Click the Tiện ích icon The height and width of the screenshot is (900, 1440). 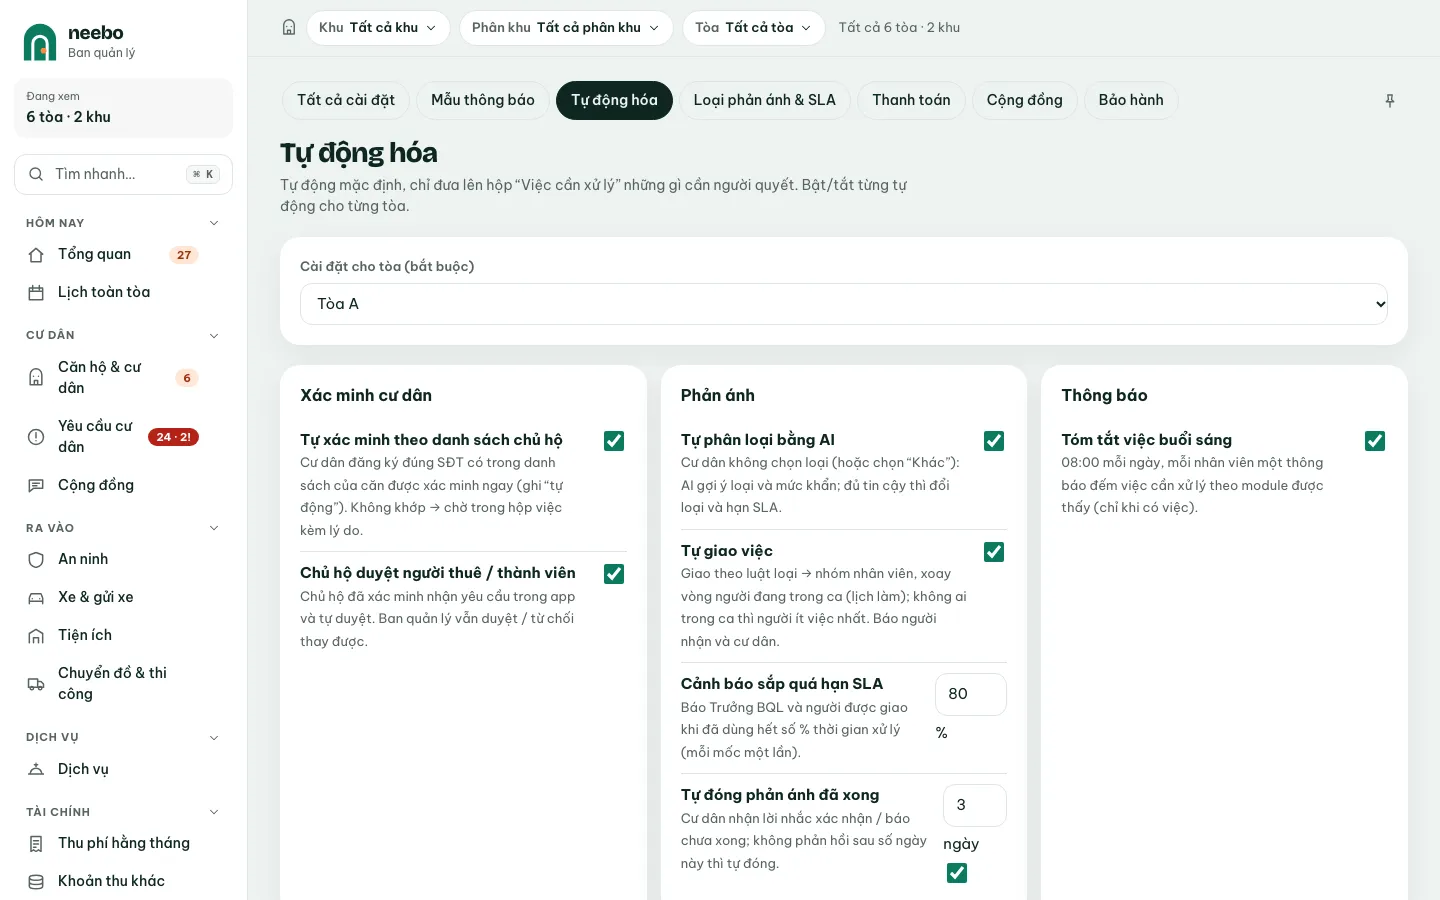tap(36, 636)
